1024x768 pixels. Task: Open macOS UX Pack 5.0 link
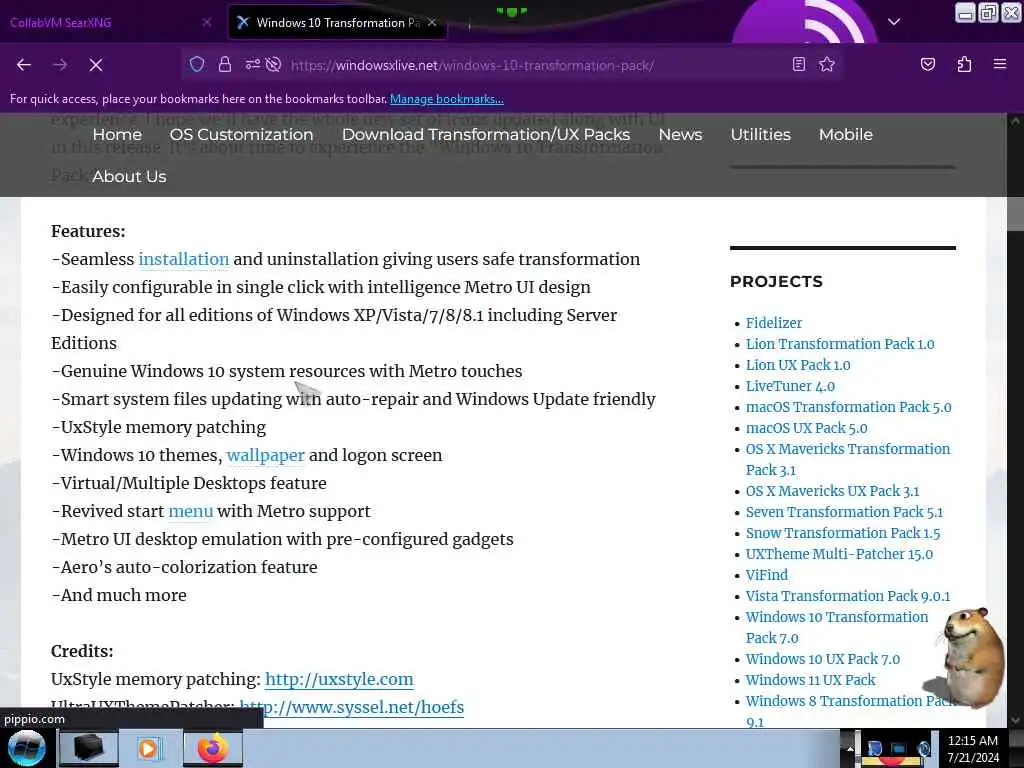pyautogui.click(x=807, y=428)
